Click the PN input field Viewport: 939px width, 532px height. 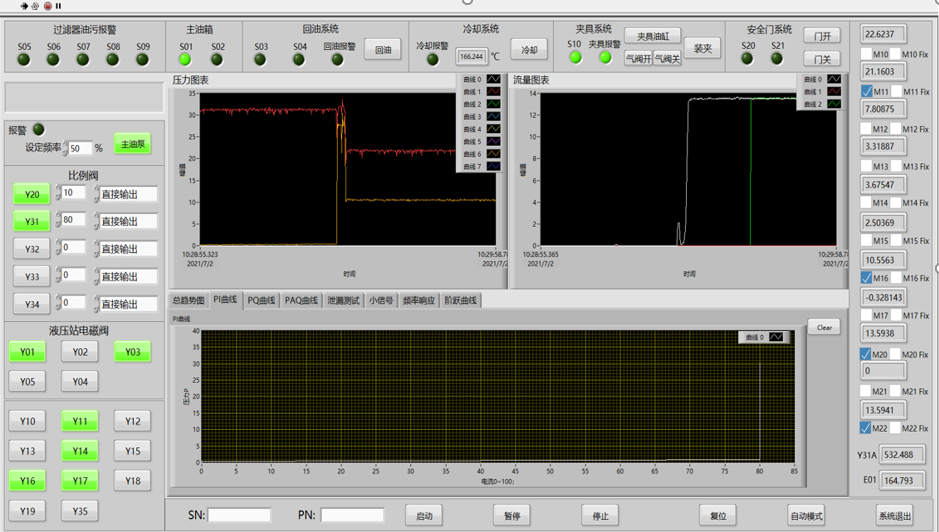pyautogui.click(x=352, y=515)
